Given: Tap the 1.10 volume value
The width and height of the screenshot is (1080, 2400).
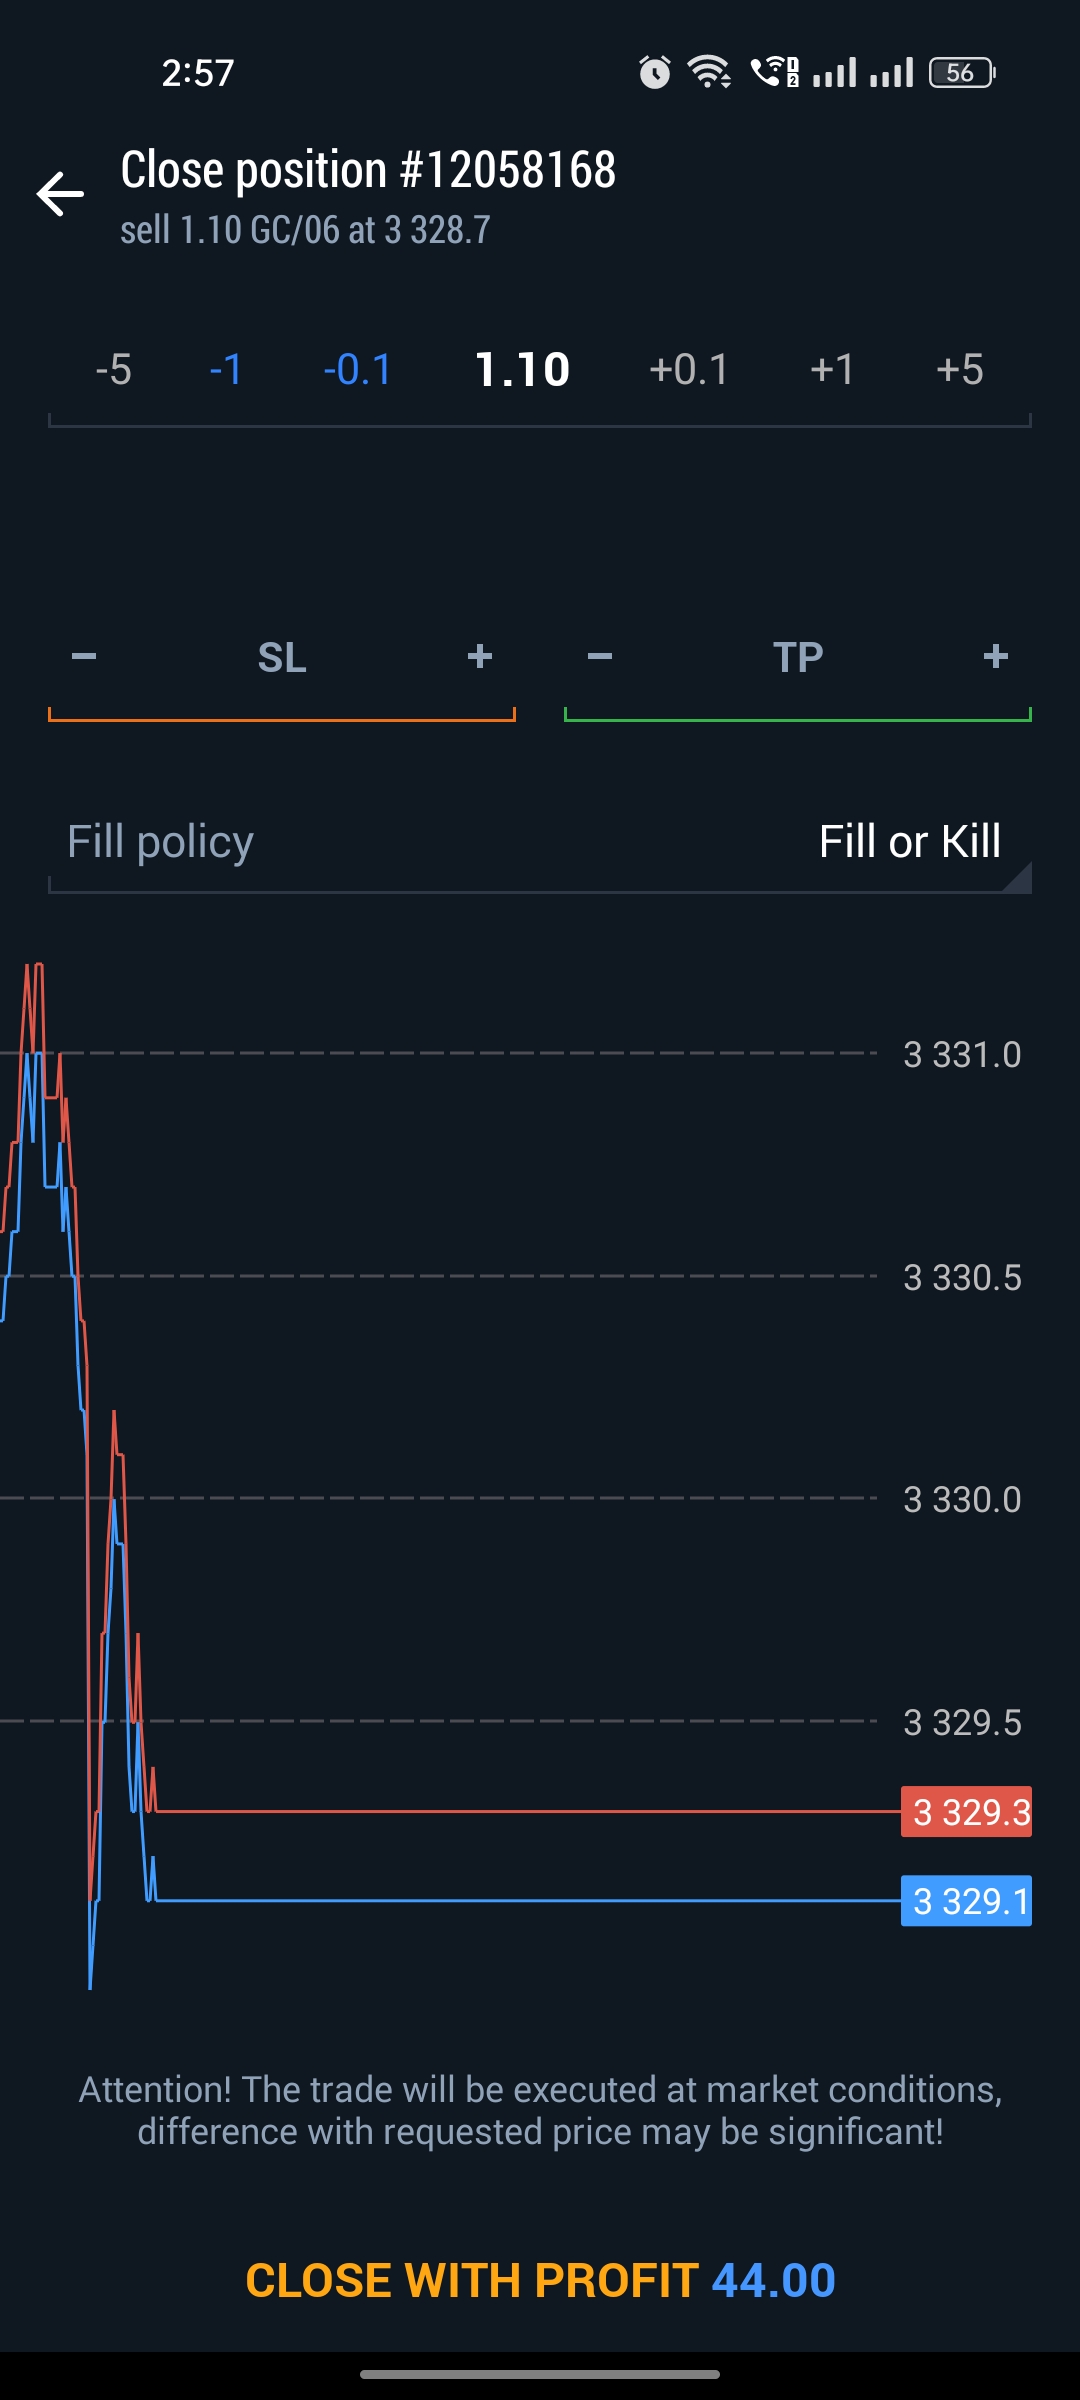Looking at the screenshot, I should (522, 370).
